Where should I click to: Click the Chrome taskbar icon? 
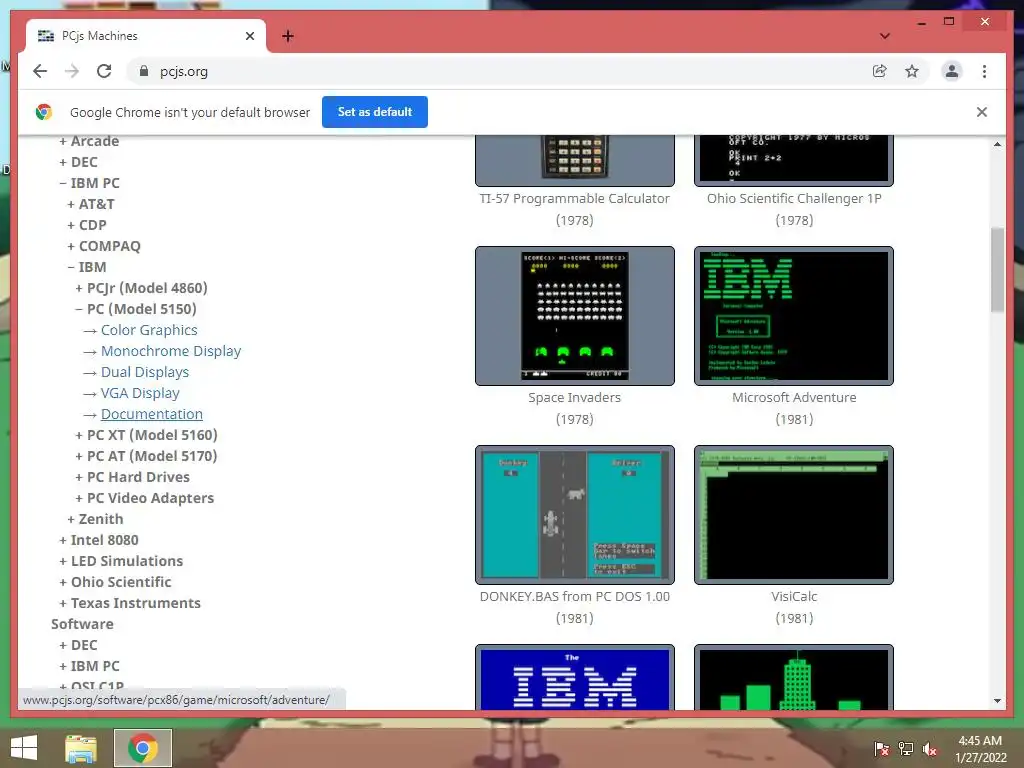coord(143,748)
